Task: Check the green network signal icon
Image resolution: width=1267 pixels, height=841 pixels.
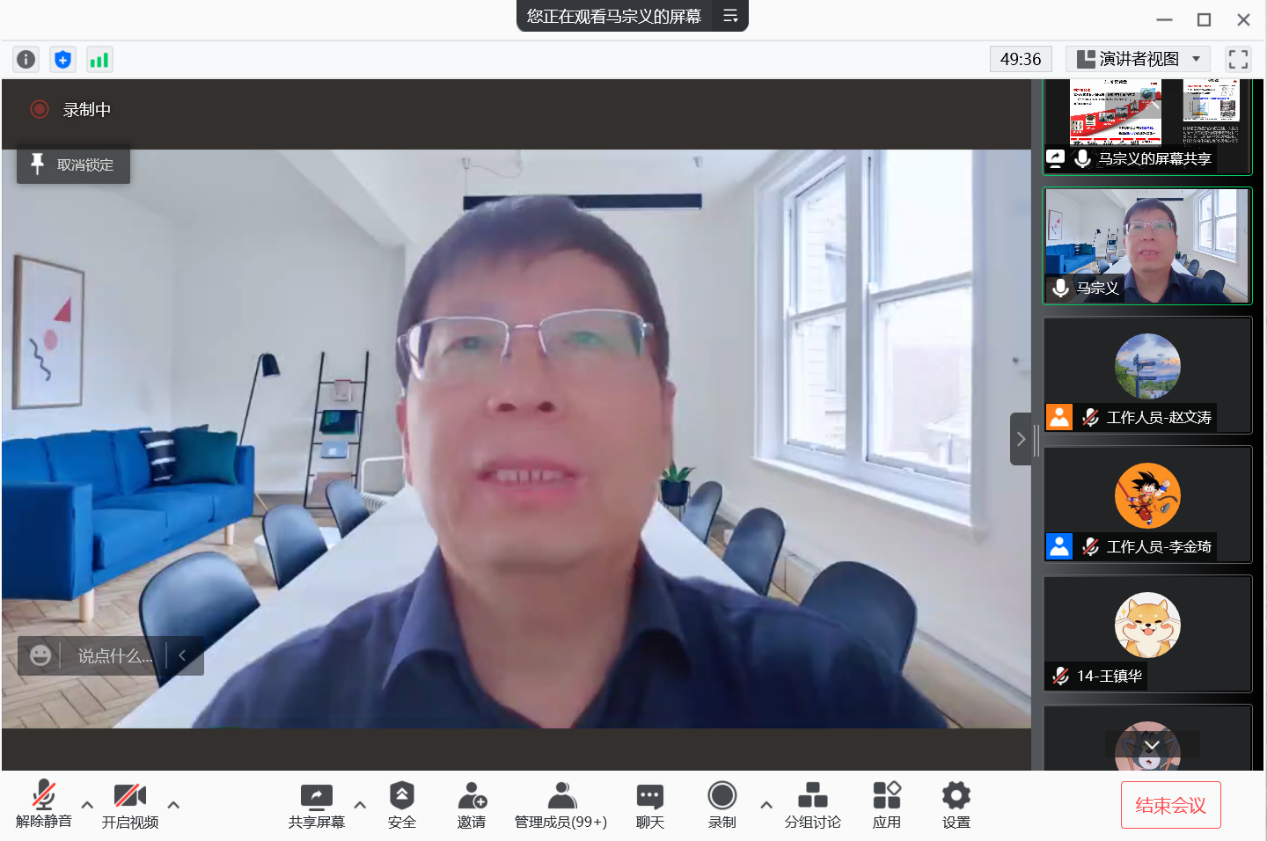Action: click(x=99, y=60)
